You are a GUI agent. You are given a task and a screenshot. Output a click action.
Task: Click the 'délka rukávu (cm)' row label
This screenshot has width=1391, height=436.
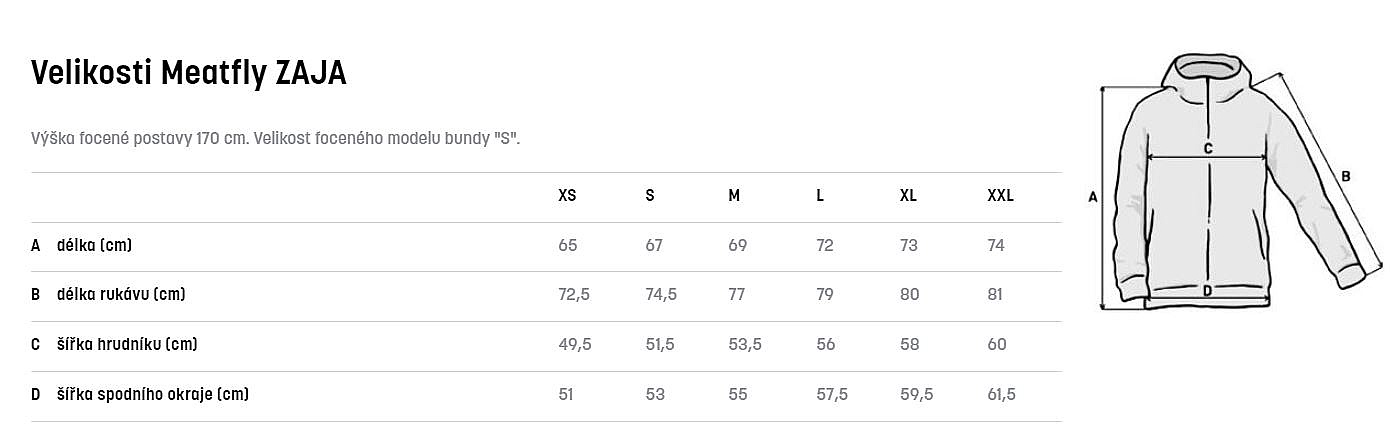pyautogui.click(x=121, y=294)
